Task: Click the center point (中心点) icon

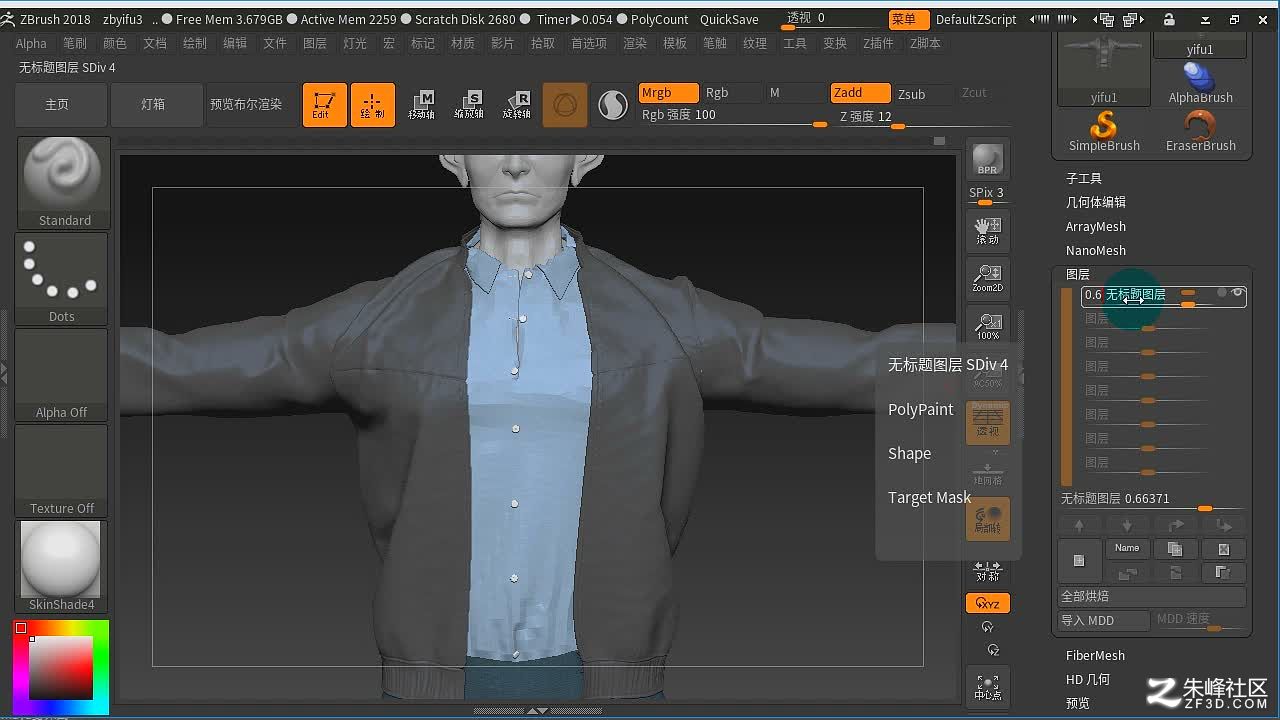Action: (988, 687)
